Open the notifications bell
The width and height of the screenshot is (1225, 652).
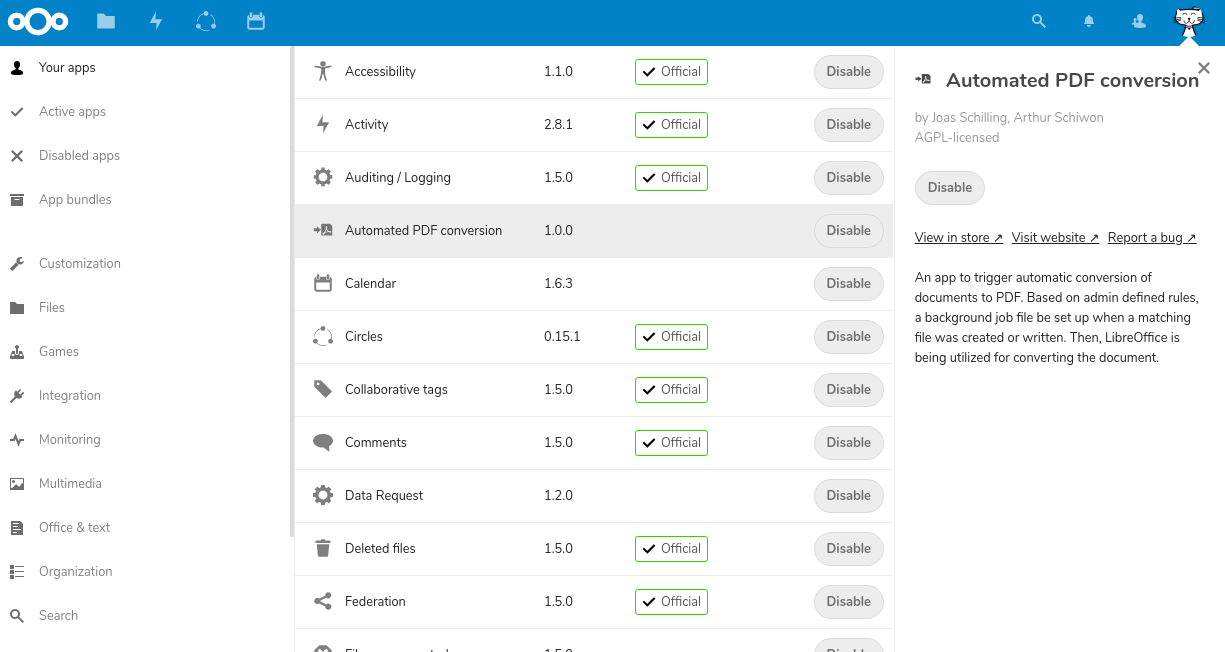pyautogui.click(x=1089, y=21)
